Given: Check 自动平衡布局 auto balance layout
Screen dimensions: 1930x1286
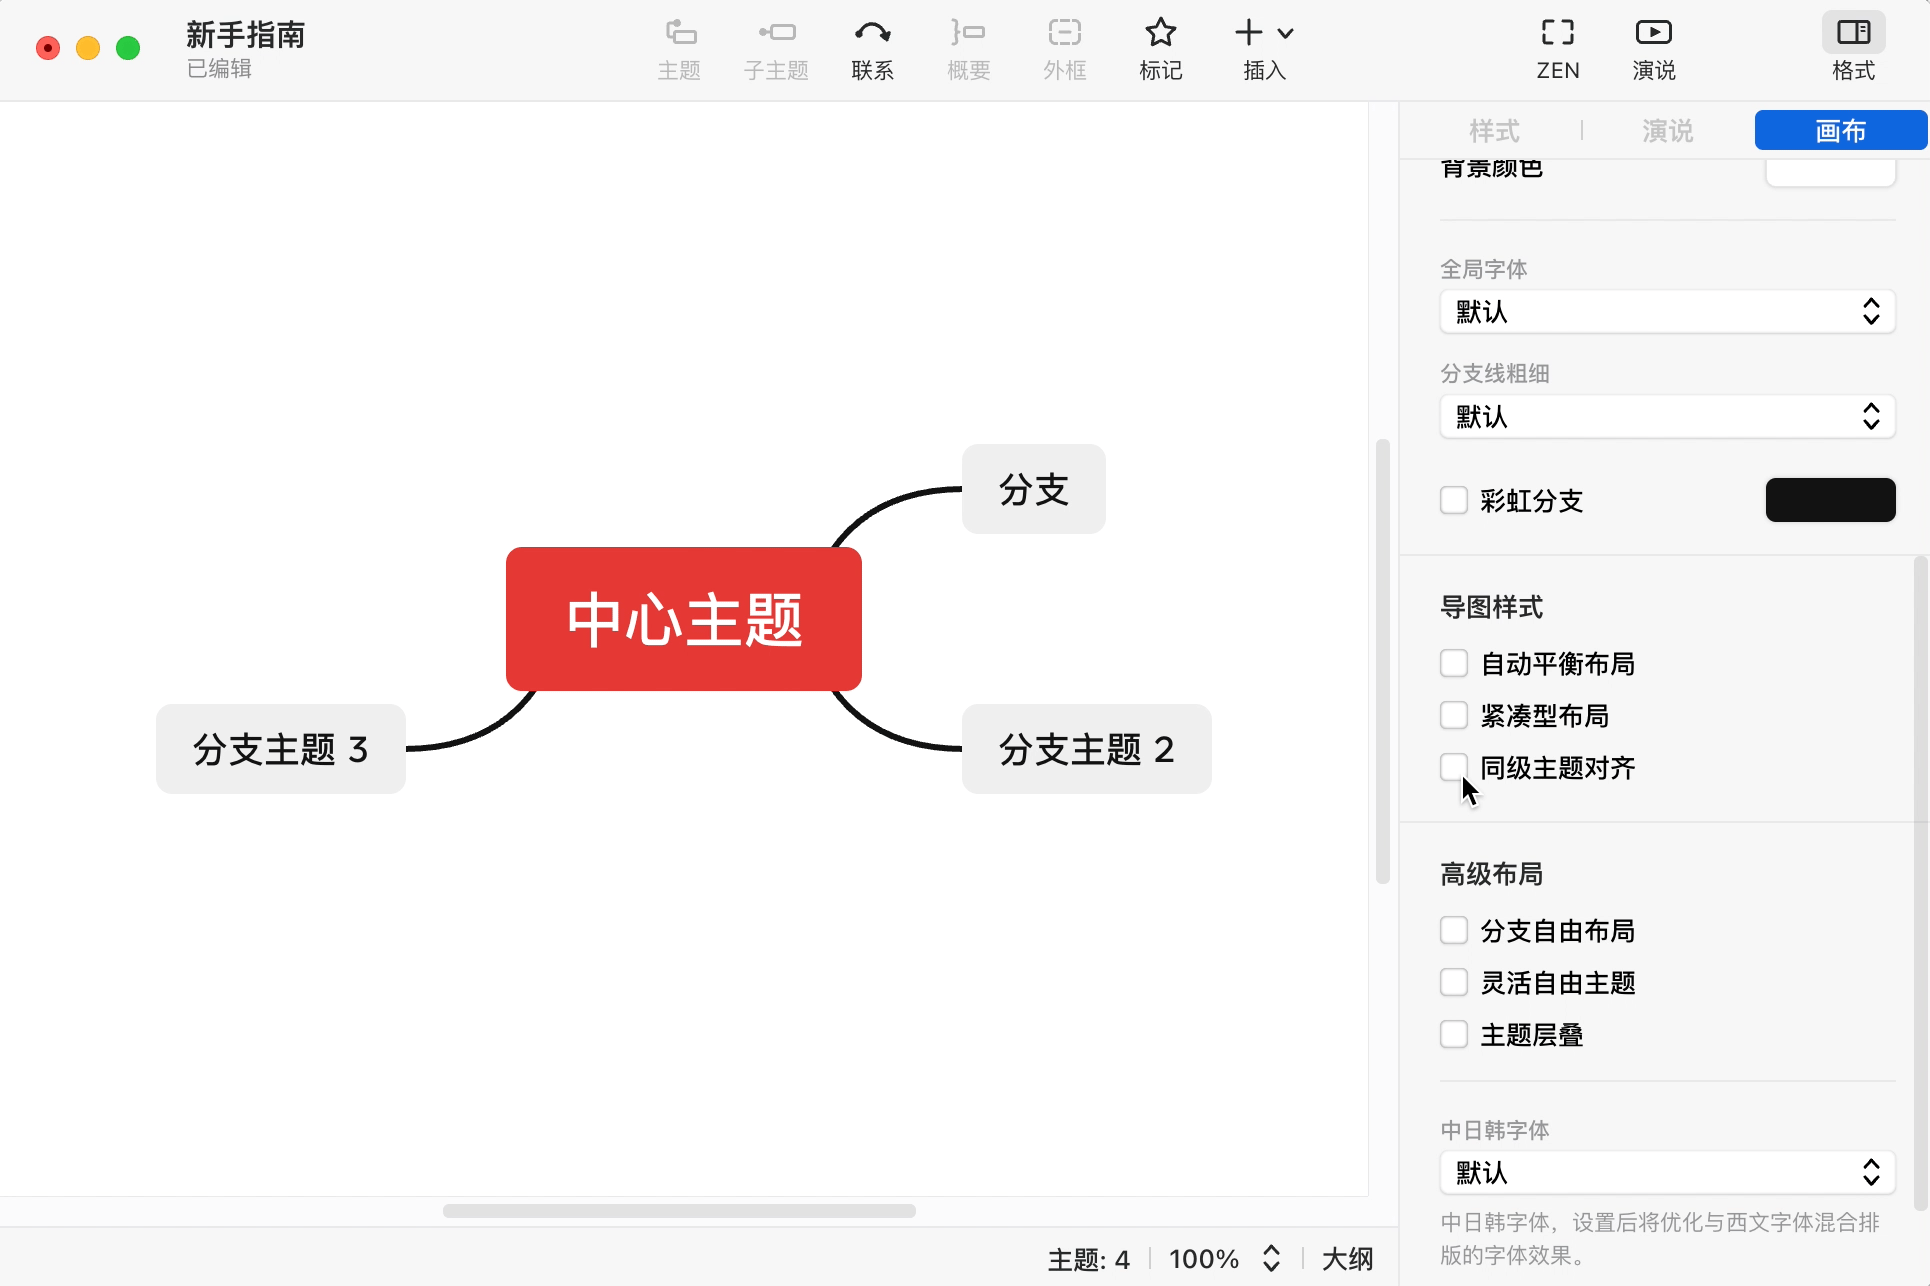Looking at the screenshot, I should coord(1454,663).
